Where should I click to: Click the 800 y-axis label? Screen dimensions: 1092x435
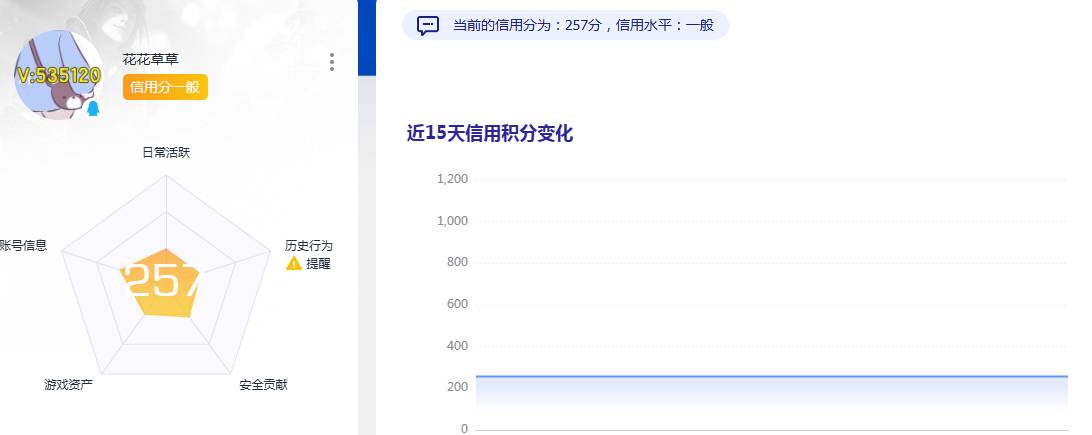coord(458,262)
